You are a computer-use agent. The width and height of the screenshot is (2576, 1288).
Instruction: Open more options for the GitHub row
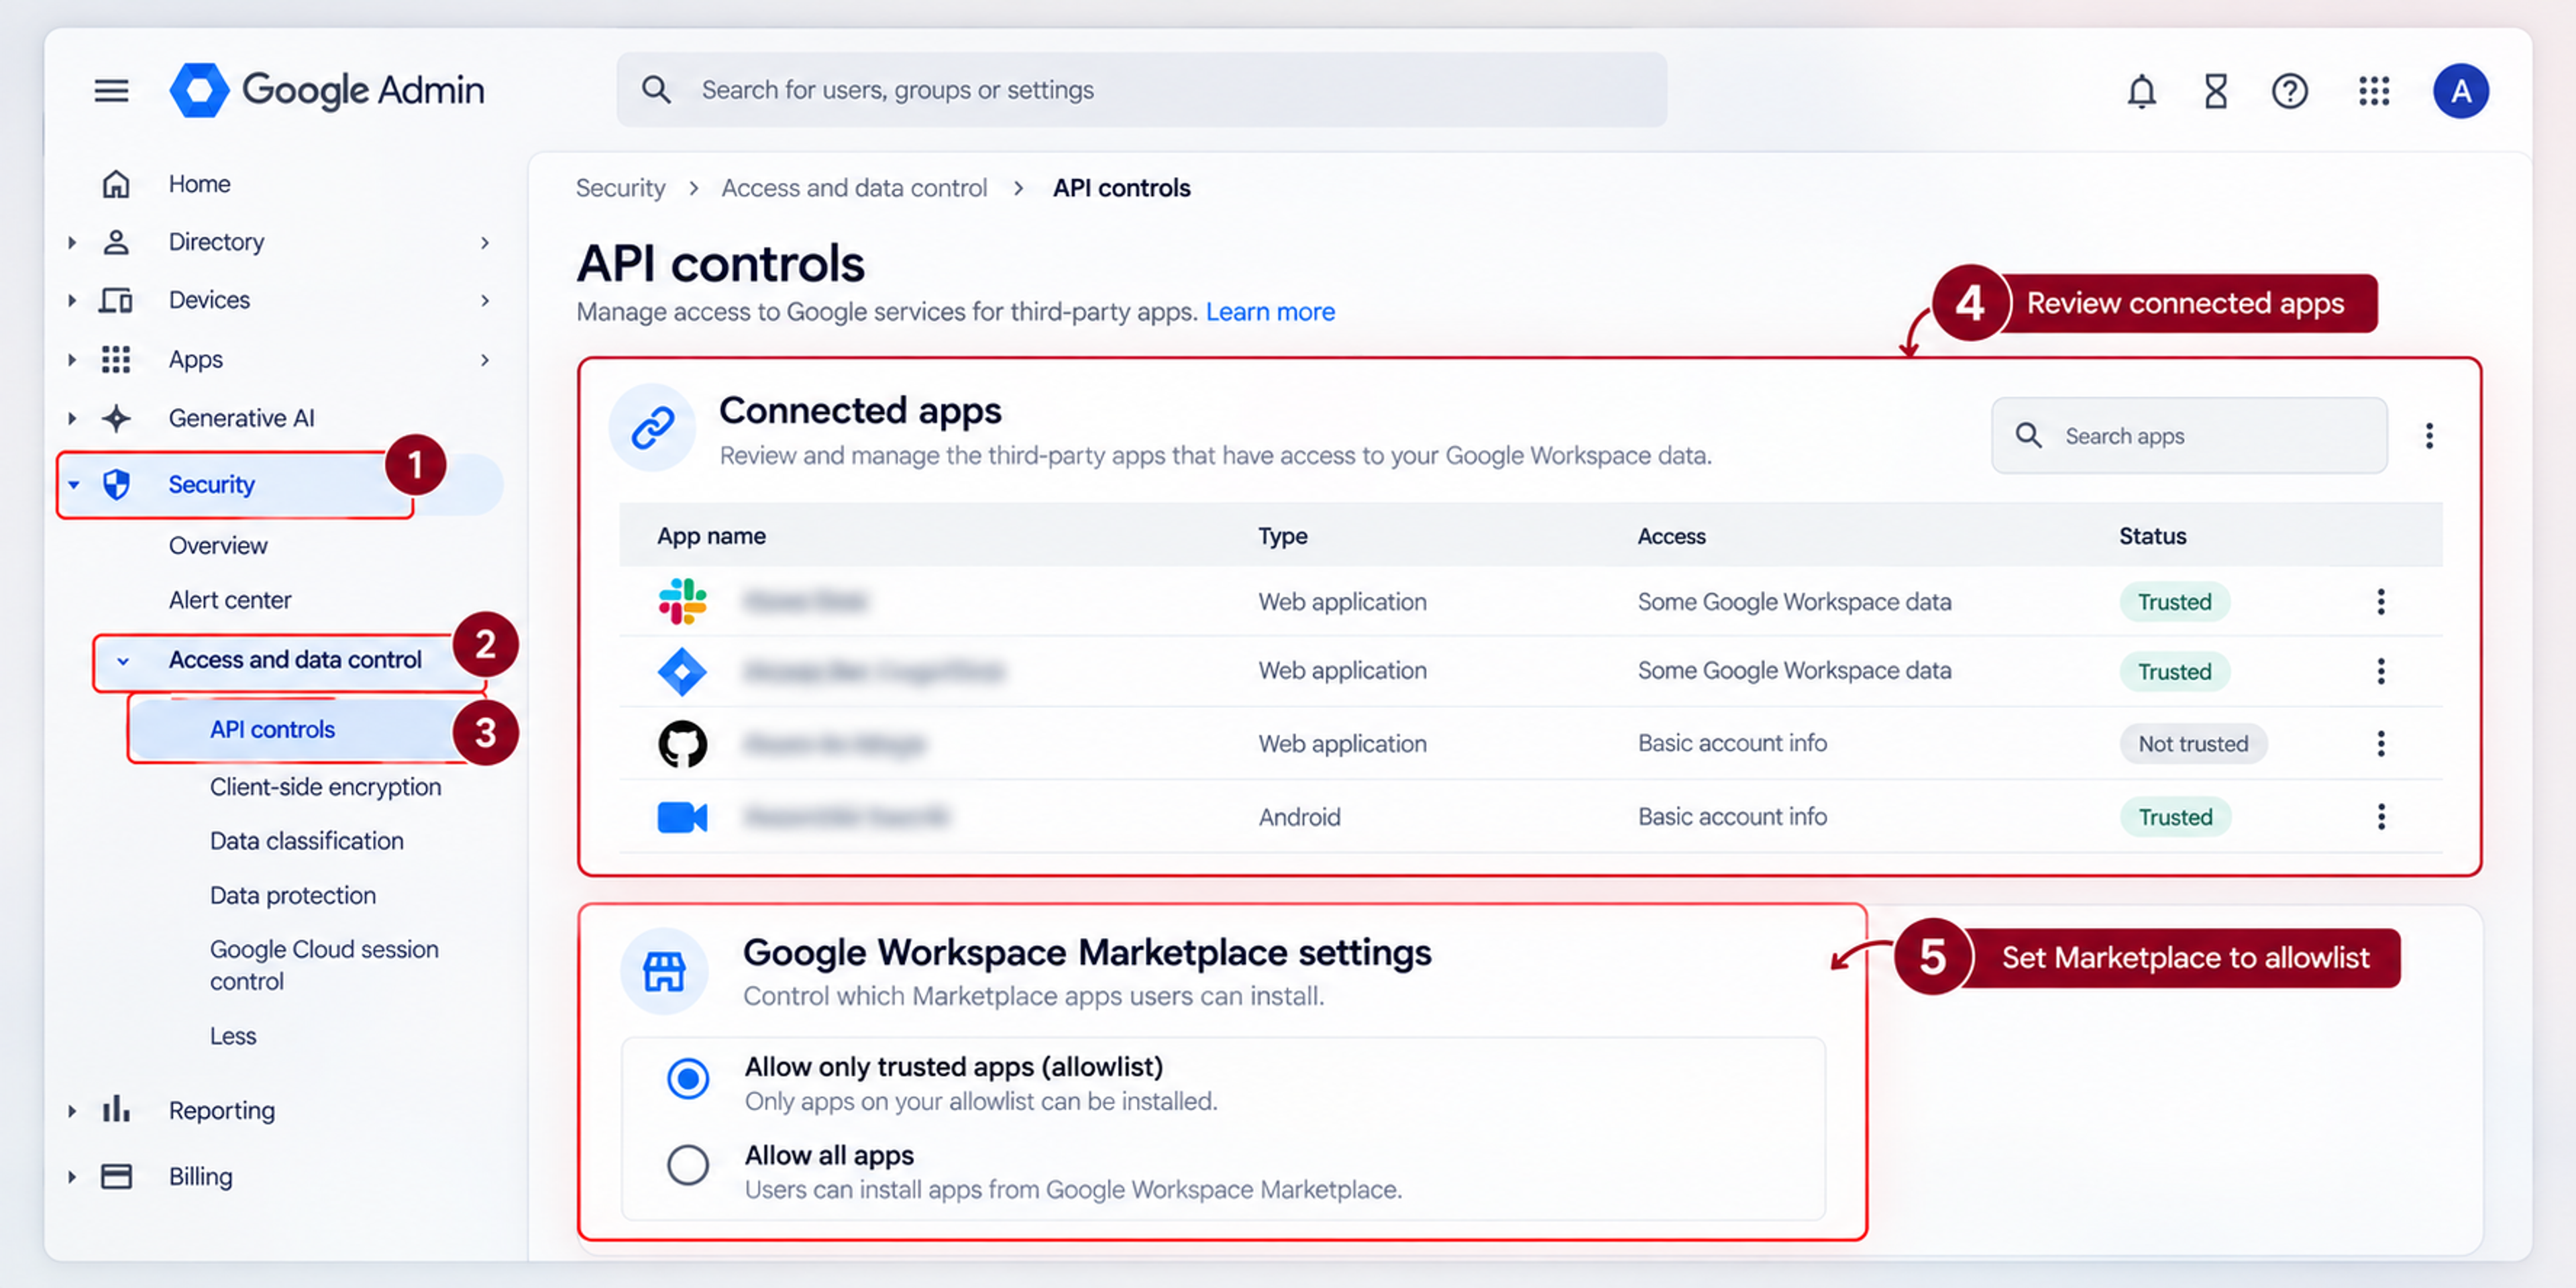[2381, 744]
